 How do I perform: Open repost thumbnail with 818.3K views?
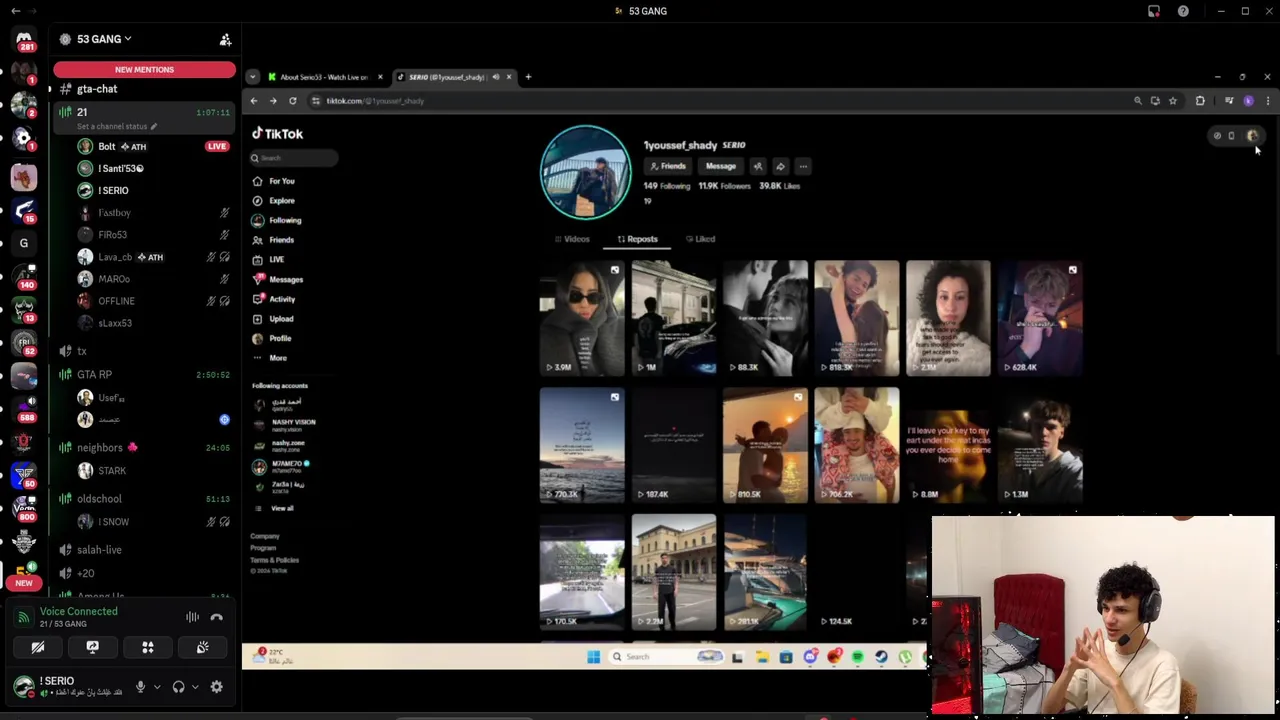857,318
